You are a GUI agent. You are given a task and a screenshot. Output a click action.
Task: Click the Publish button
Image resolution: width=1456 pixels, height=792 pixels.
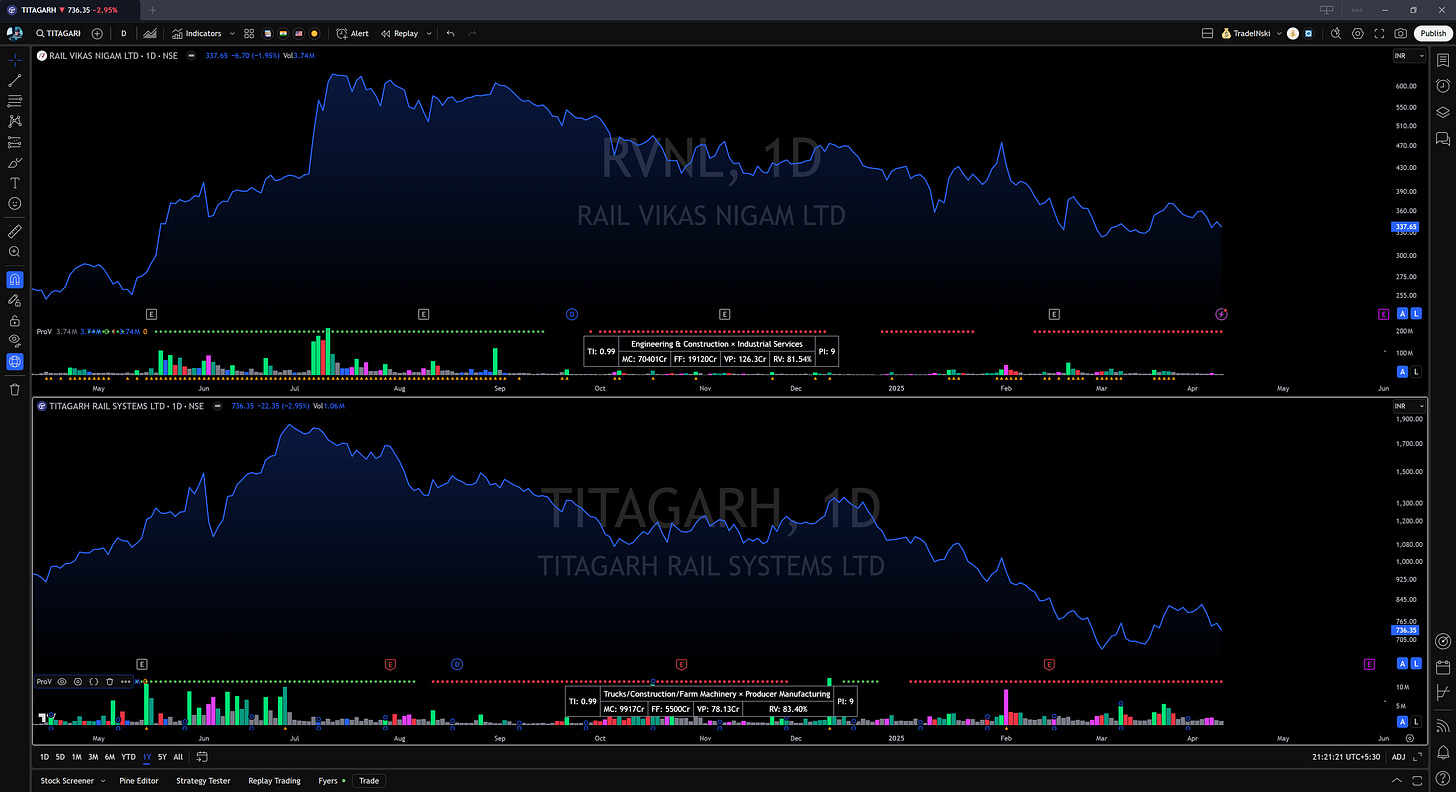1432,33
